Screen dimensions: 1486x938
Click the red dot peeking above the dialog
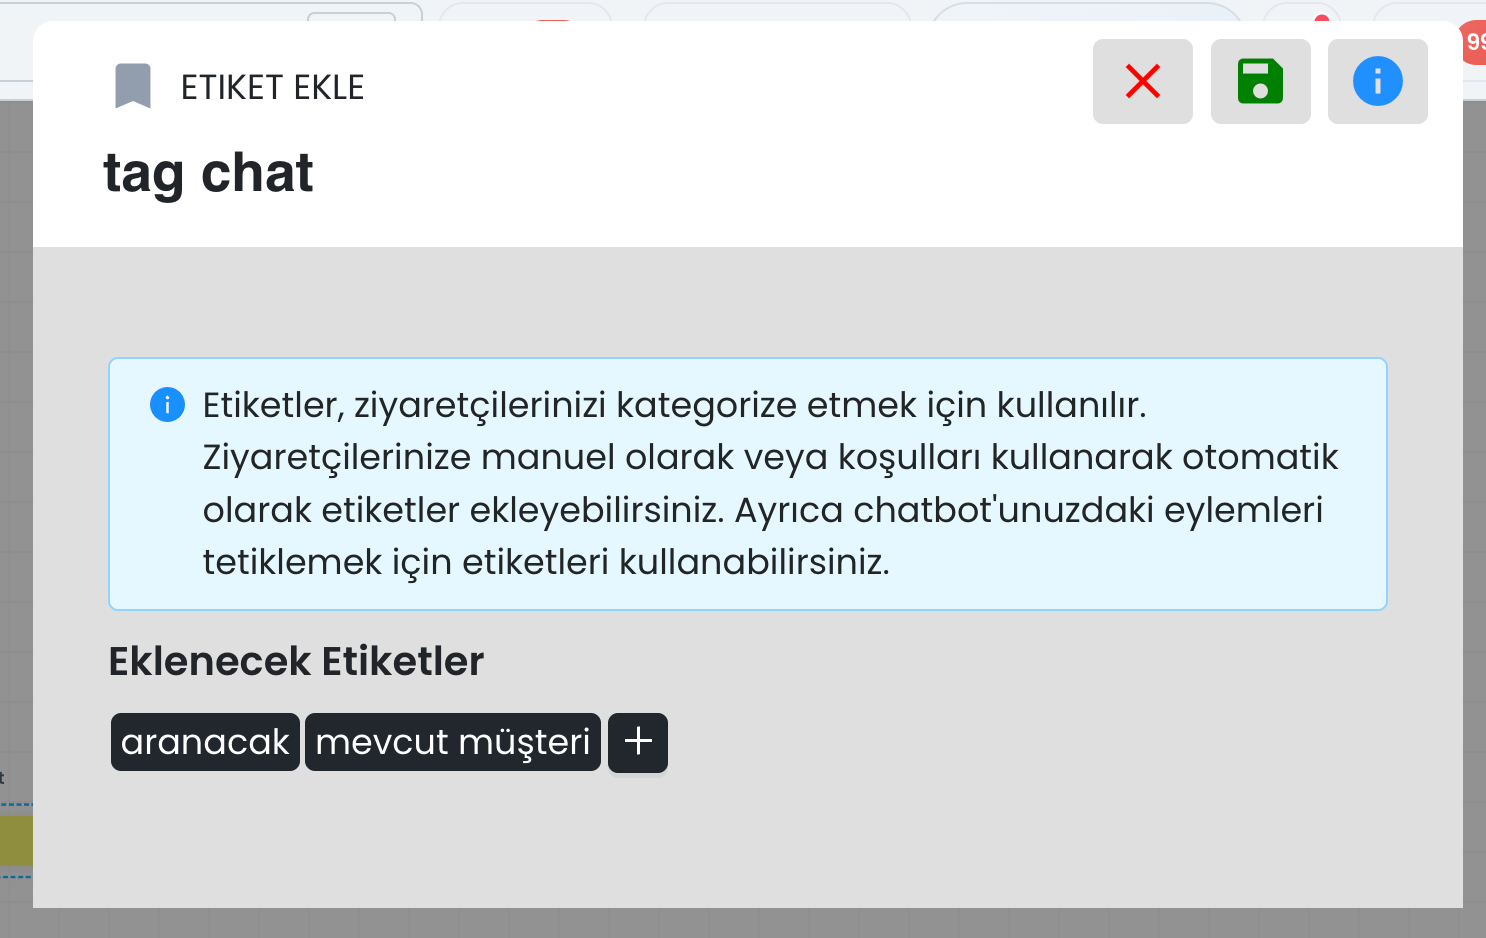click(1322, 18)
